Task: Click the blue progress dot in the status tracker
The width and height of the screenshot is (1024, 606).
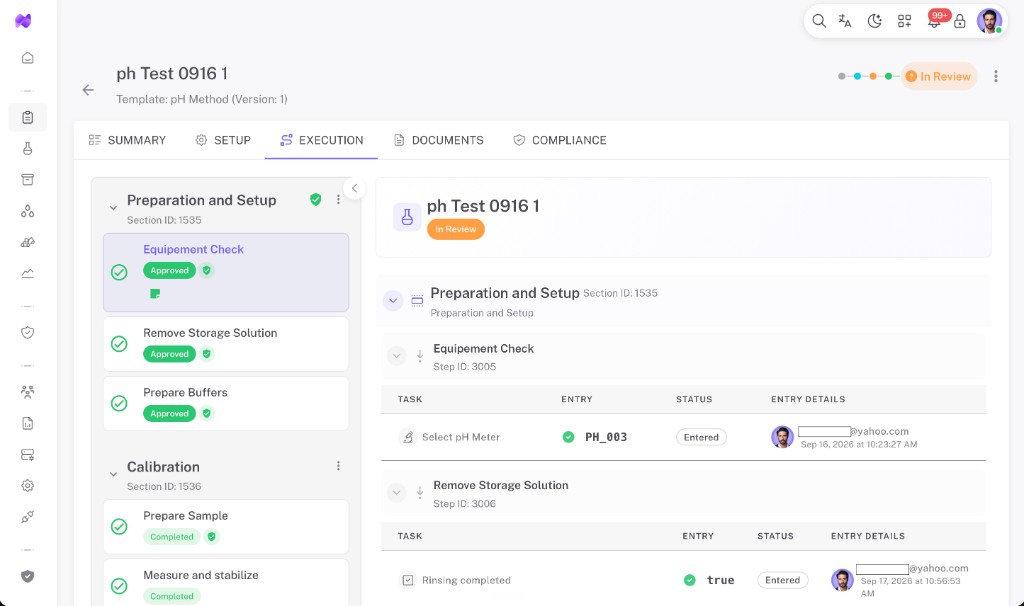Action: 857,76
